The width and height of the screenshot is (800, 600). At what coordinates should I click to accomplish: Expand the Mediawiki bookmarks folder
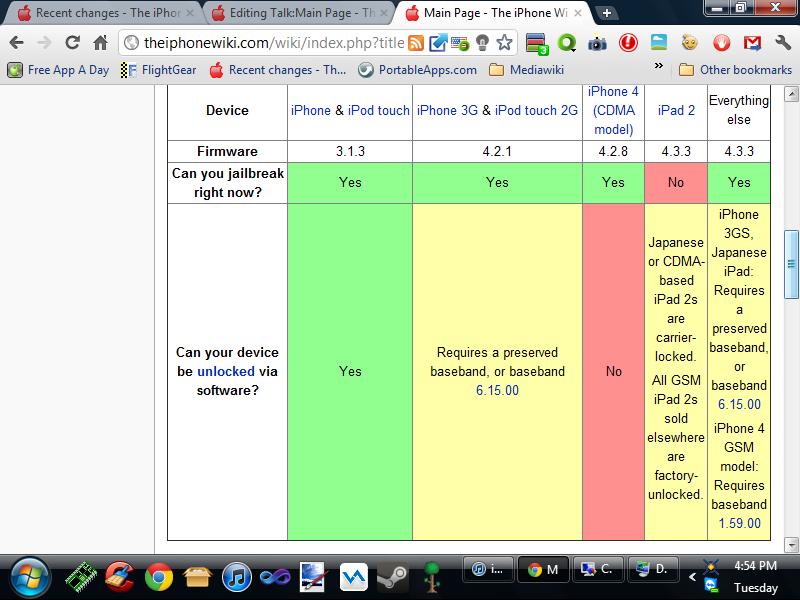click(x=527, y=70)
